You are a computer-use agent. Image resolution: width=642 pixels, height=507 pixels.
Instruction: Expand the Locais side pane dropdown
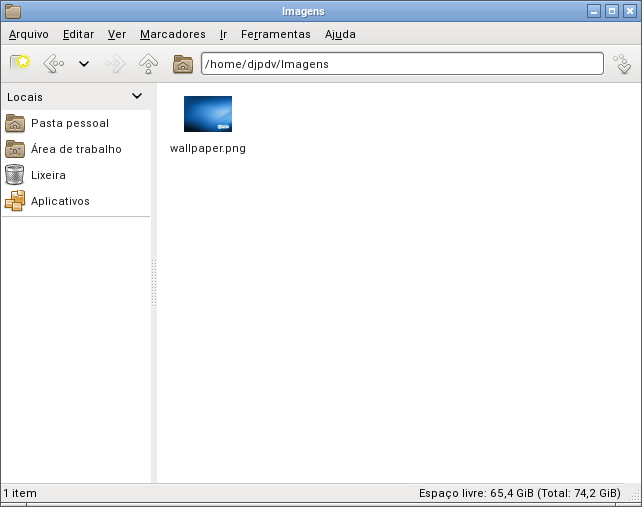tap(137, 96)
